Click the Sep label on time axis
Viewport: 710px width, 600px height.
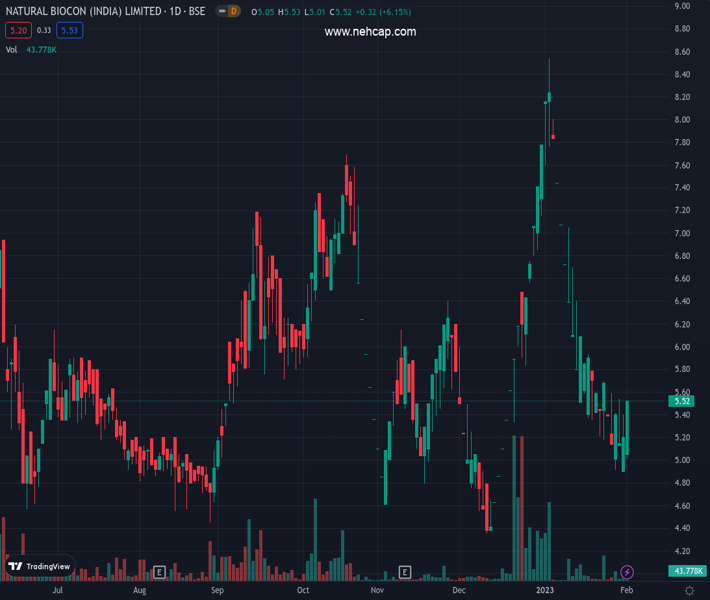[x=217, y=591]
